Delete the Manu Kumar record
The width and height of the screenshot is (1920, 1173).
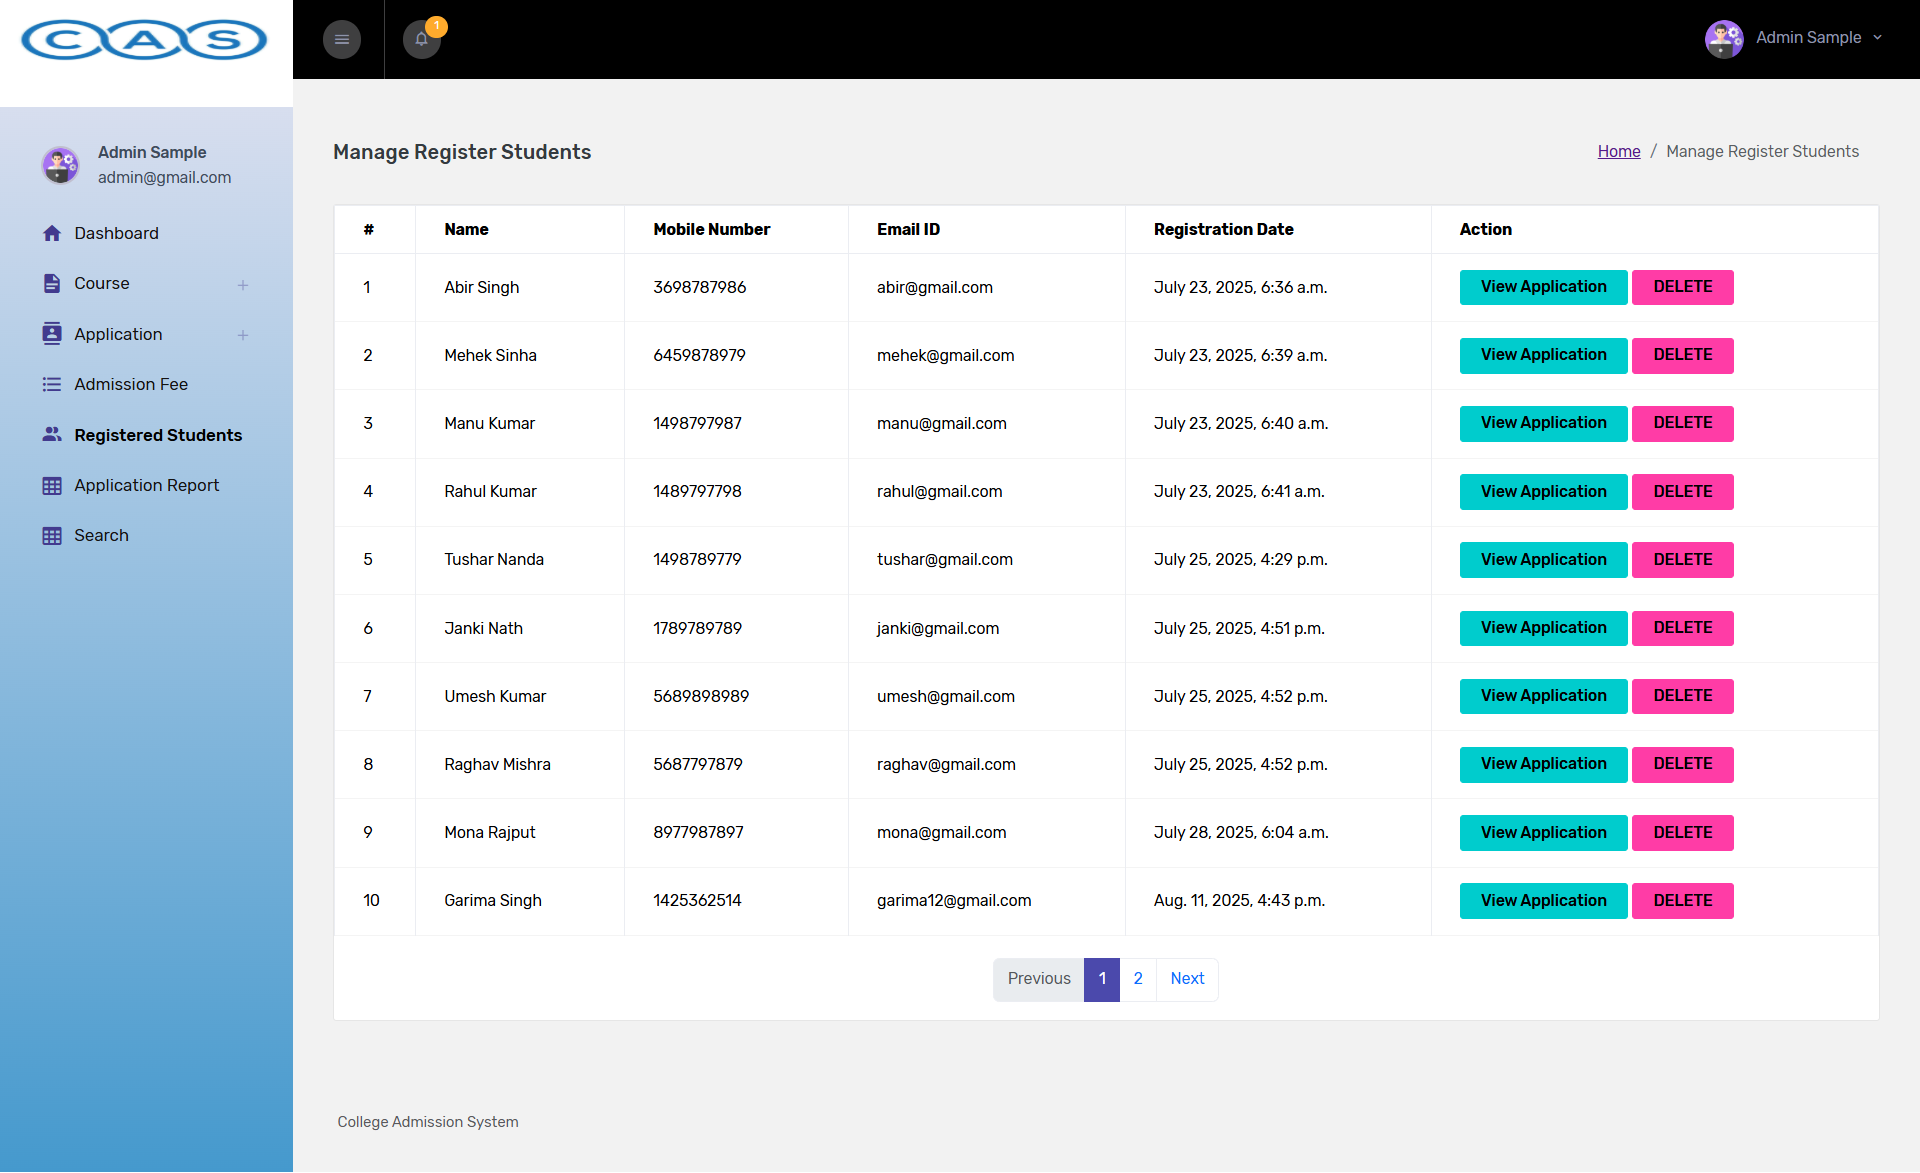click(x=1682, y=423)
